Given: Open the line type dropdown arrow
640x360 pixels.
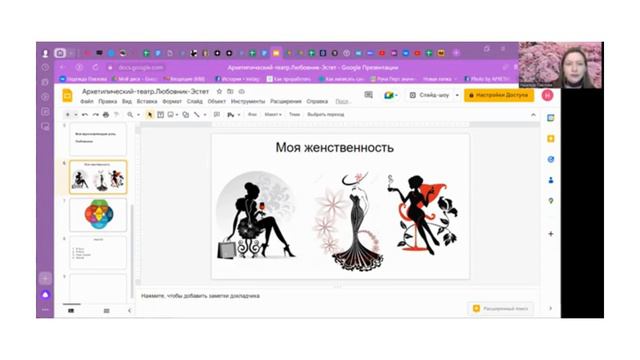Looking at the screenshot, I should pos(205,115).
